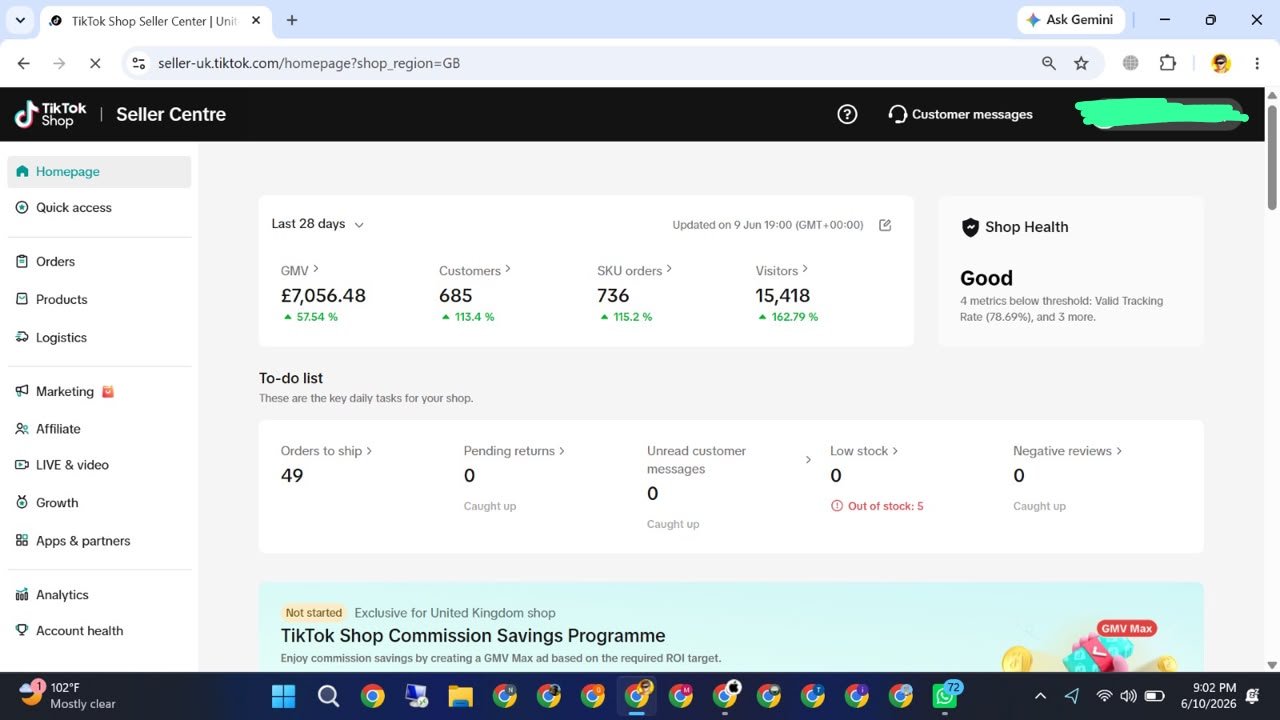This screenshot has height=720, width=1280.
Task: View GMV details link
Action: point(300,270)
